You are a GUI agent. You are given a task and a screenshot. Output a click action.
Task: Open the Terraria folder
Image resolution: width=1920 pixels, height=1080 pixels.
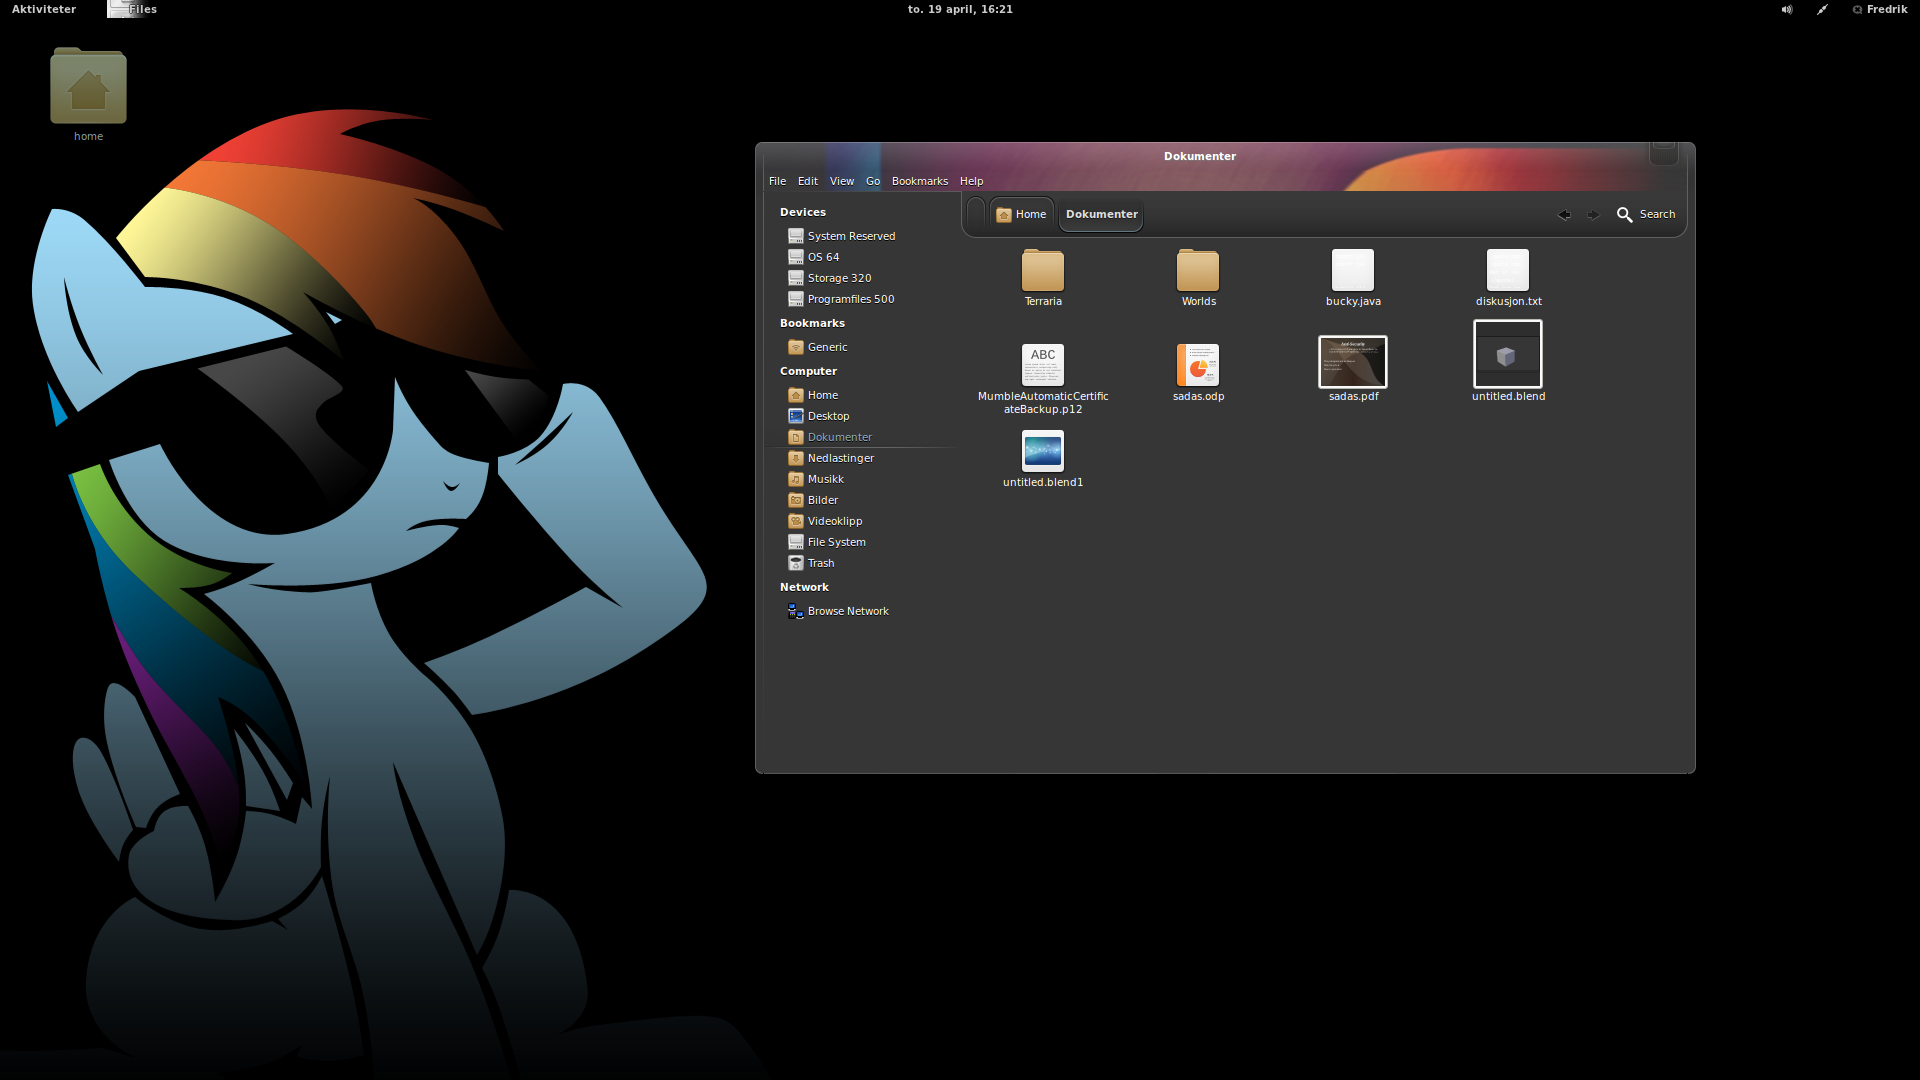(1042, 278)
